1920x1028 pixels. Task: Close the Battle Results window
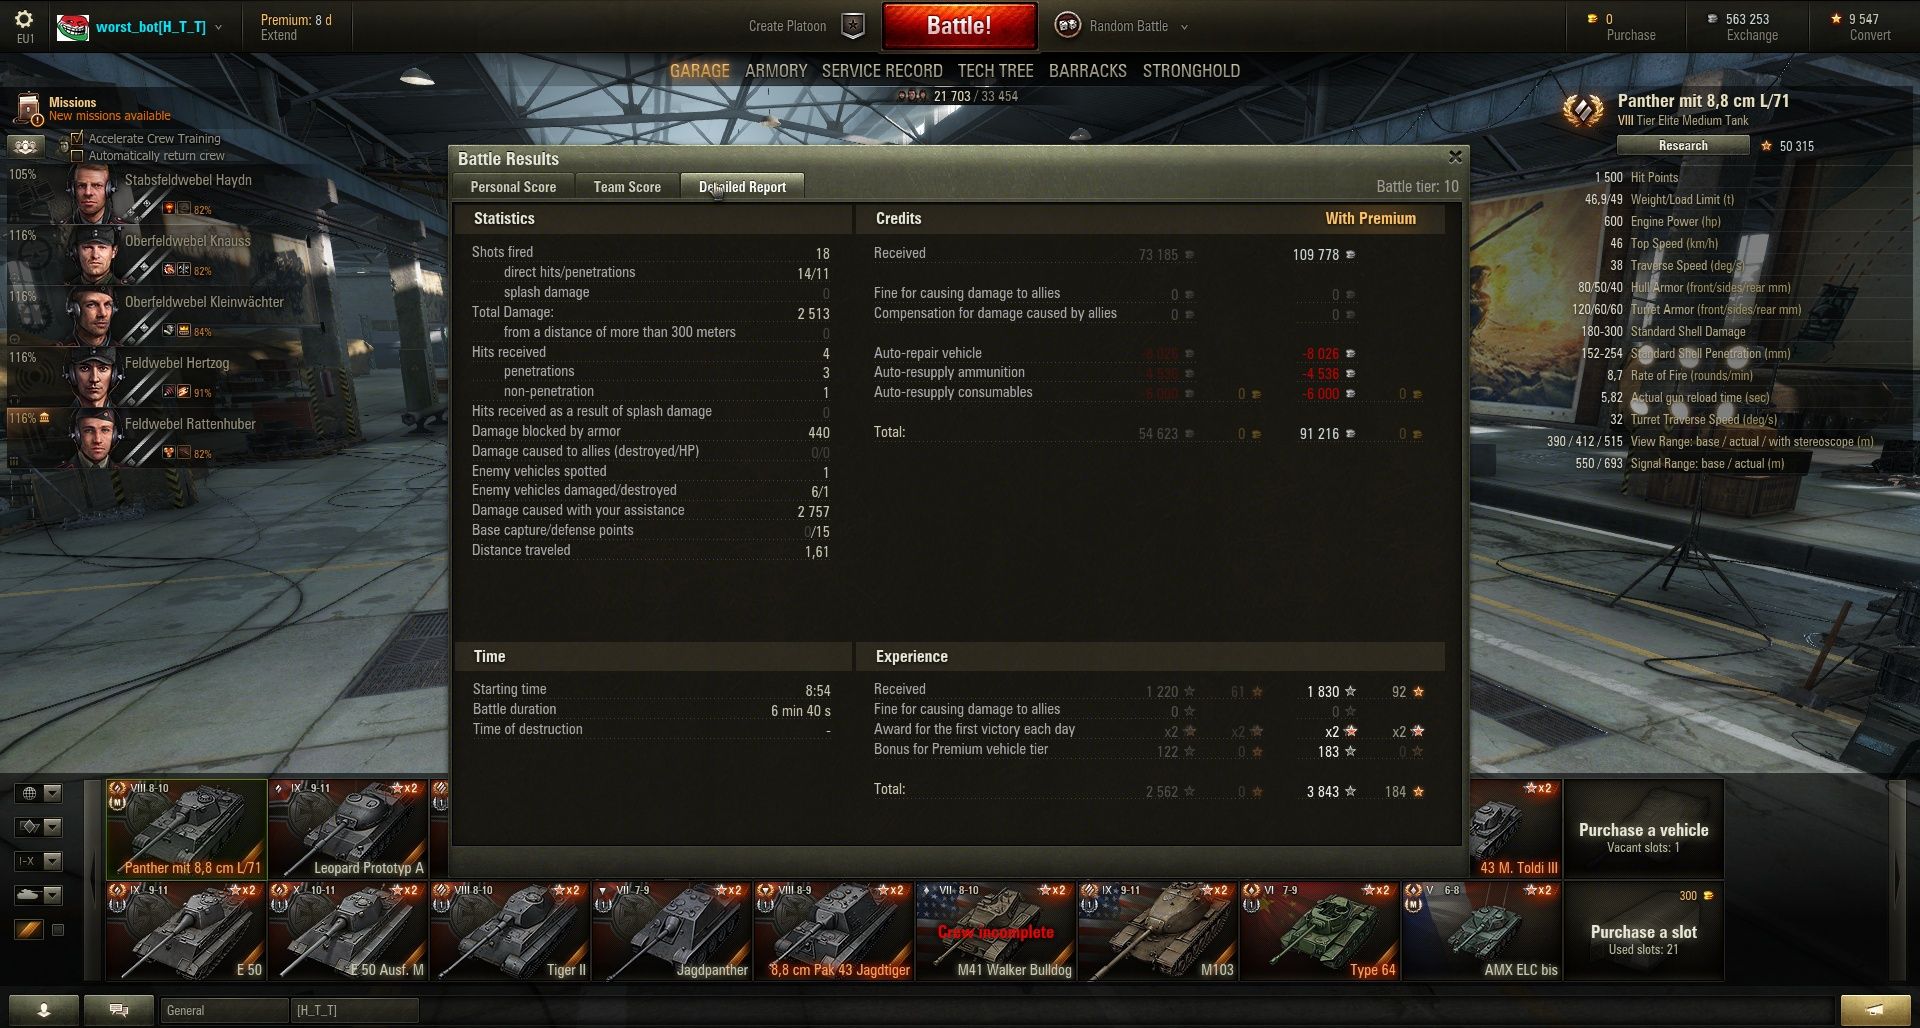pyautogui.click(x=1455, y=157)
